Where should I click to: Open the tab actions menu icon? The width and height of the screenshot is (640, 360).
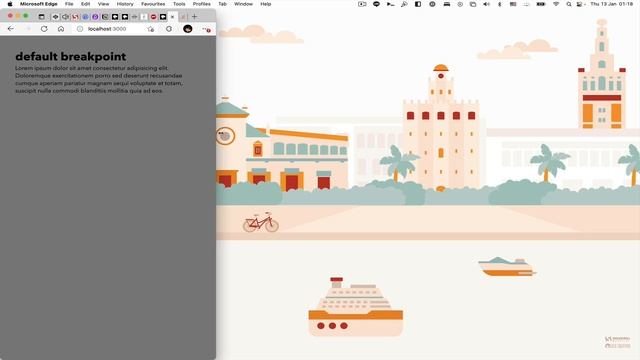click(42, 17)
